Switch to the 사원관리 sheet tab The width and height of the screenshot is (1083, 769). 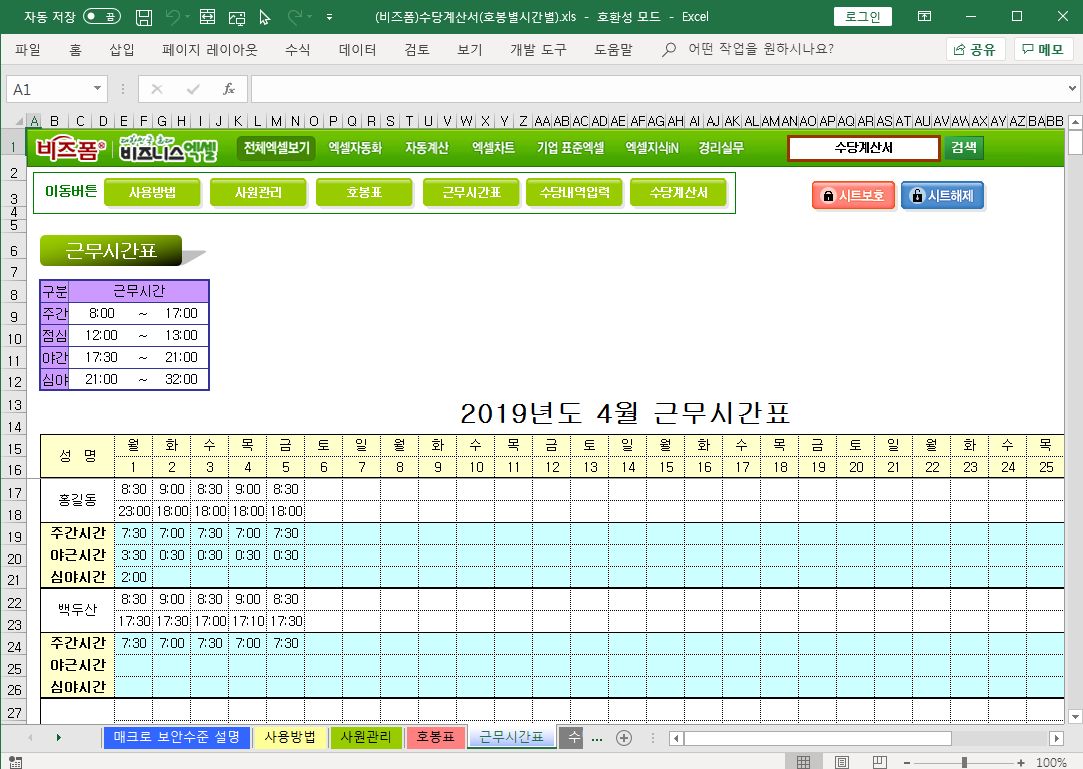pos(366,738)
